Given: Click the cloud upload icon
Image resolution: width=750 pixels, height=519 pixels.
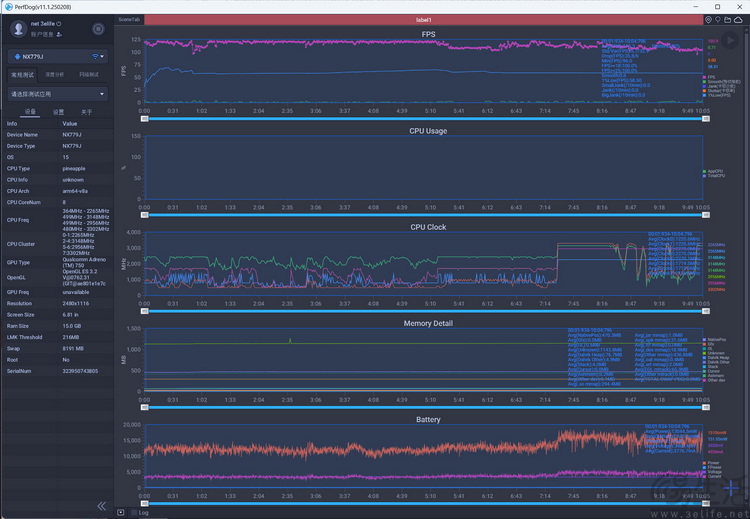Looking at the screenshot, I should click(x=738, y=20).
